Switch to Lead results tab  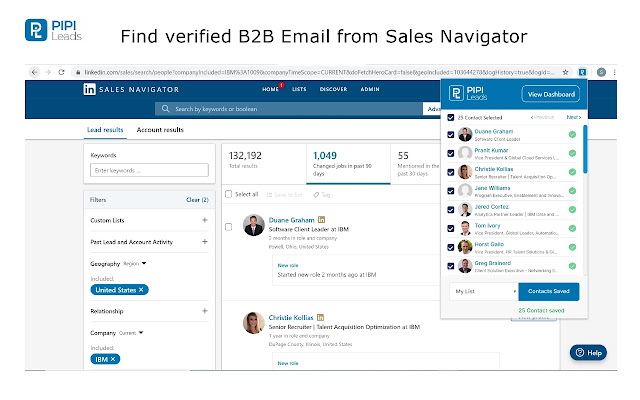pyautogui.click(x=105, y=130)
